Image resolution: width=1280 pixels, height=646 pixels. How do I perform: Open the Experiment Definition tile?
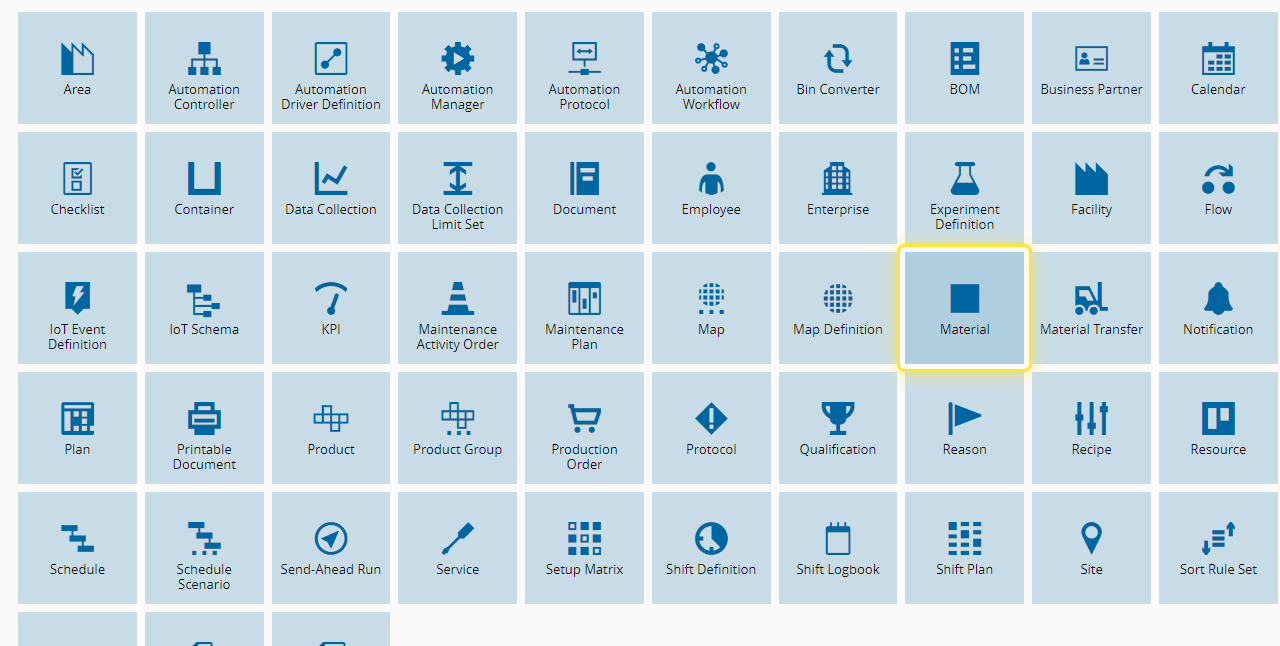tap(964, 188)
